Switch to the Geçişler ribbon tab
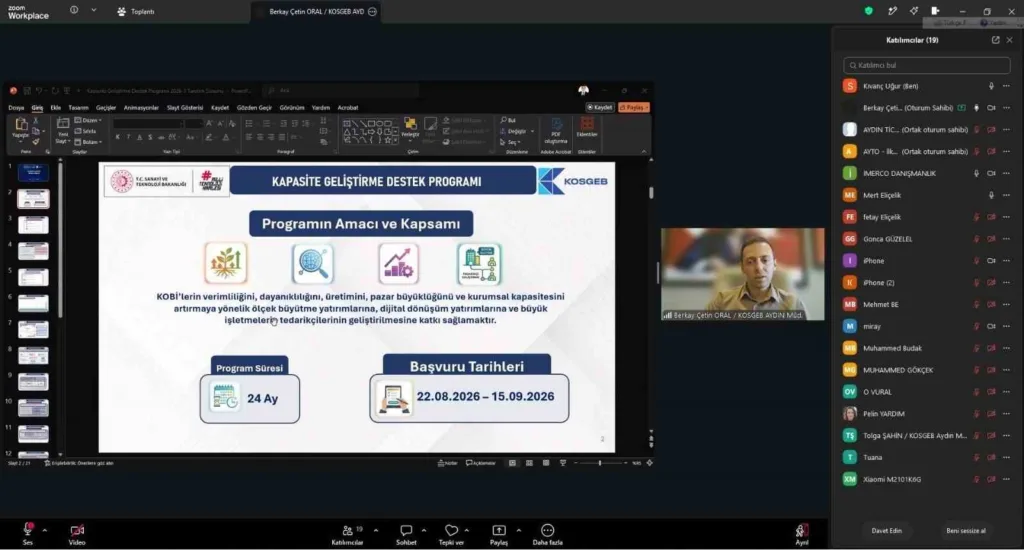This screenshot has width=1024, height=550. coord(106,108)
